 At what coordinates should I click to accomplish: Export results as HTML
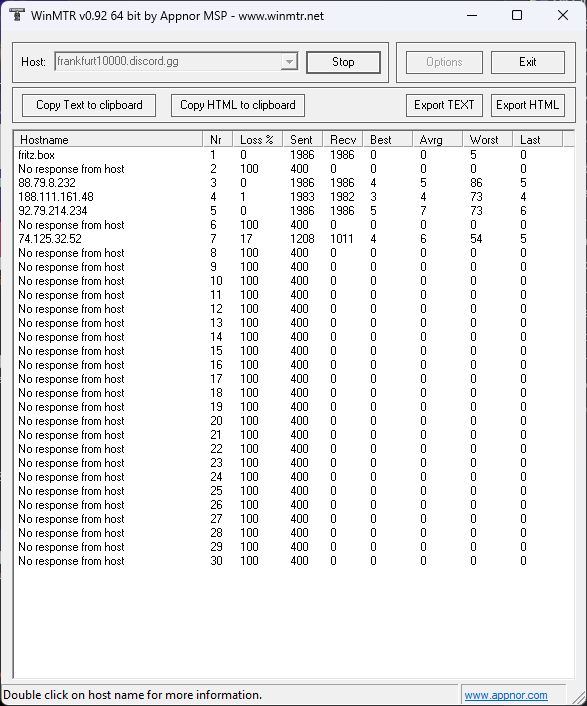coord(528,105)
